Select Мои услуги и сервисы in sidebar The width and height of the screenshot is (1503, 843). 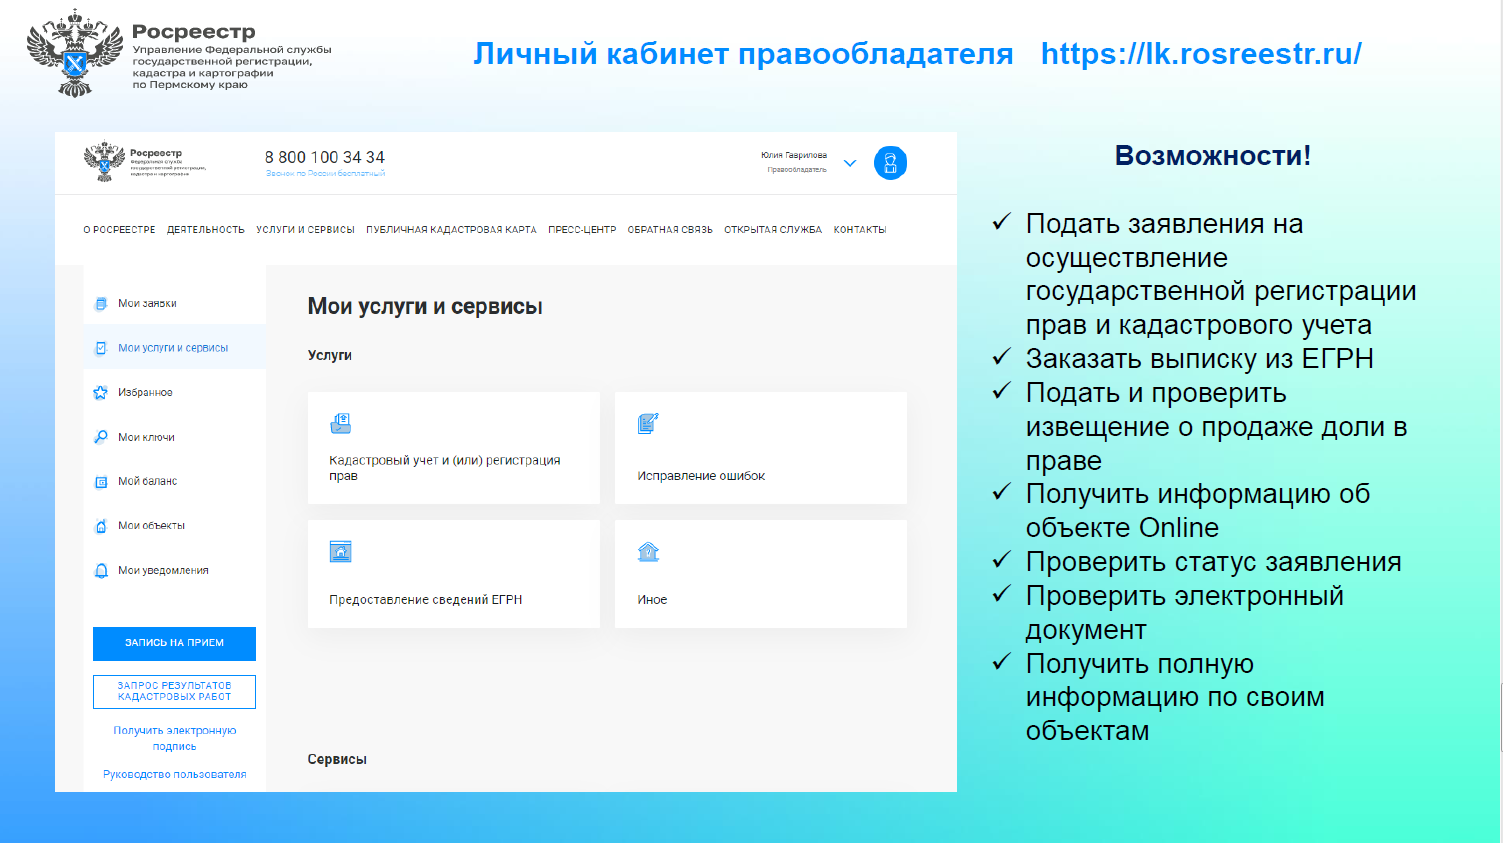(173, 348)
